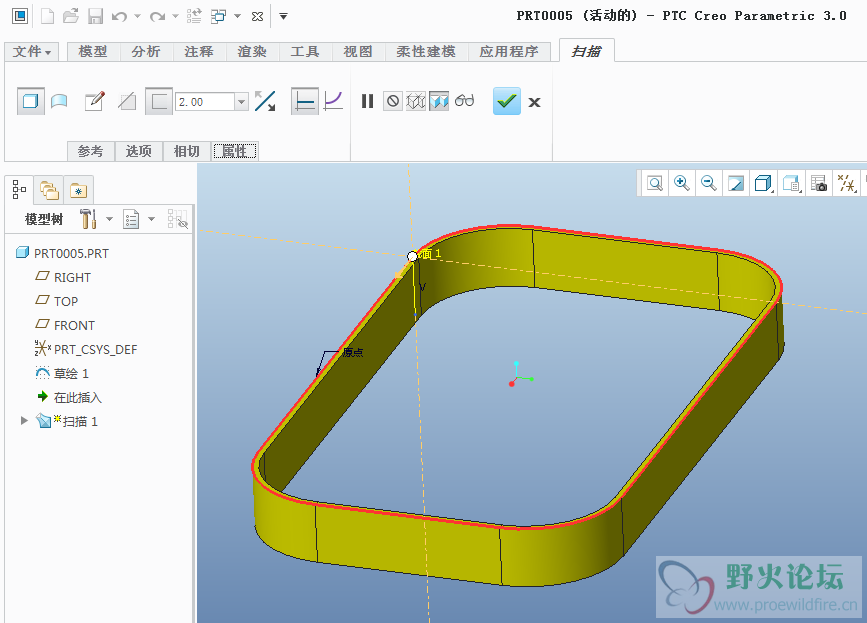Select the constant section sweep option

pyautogui.click(x=305, y=101)
